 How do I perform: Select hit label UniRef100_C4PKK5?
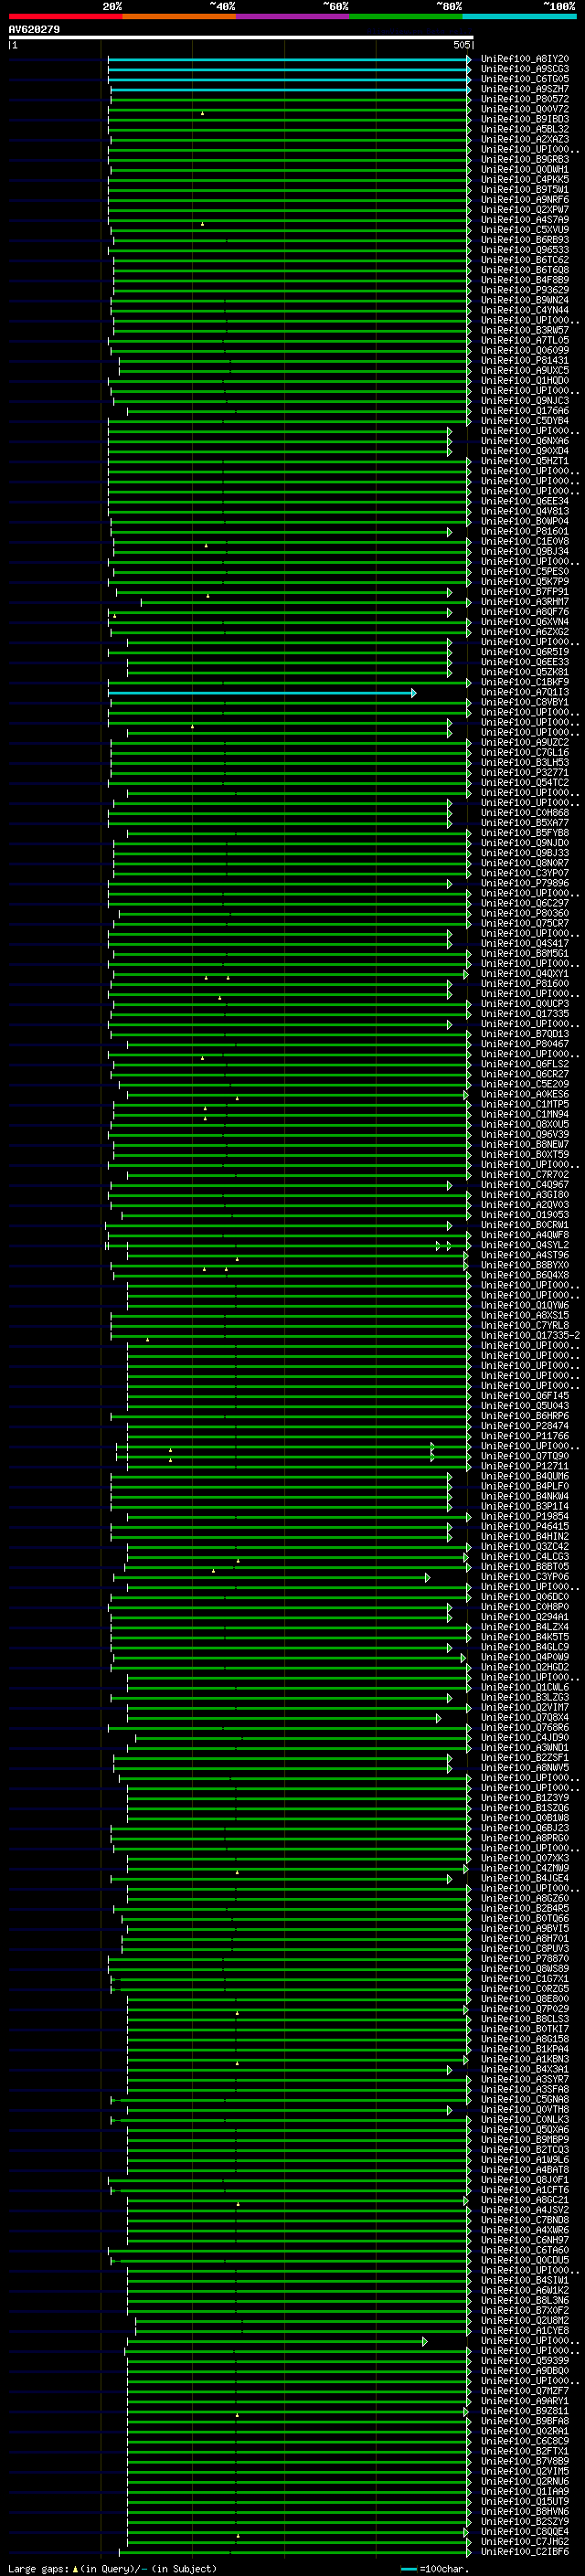click(x=524, y=180)
